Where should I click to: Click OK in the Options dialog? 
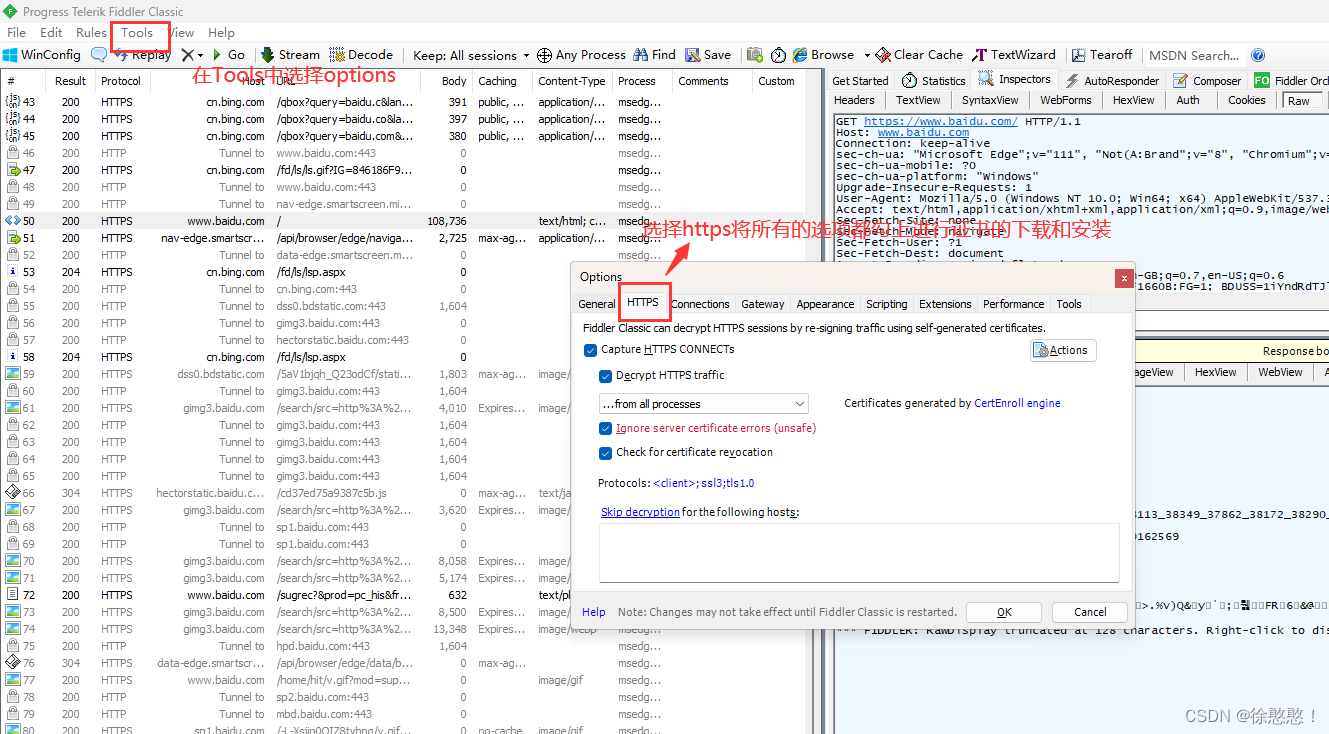click(x=1004, y=612)
